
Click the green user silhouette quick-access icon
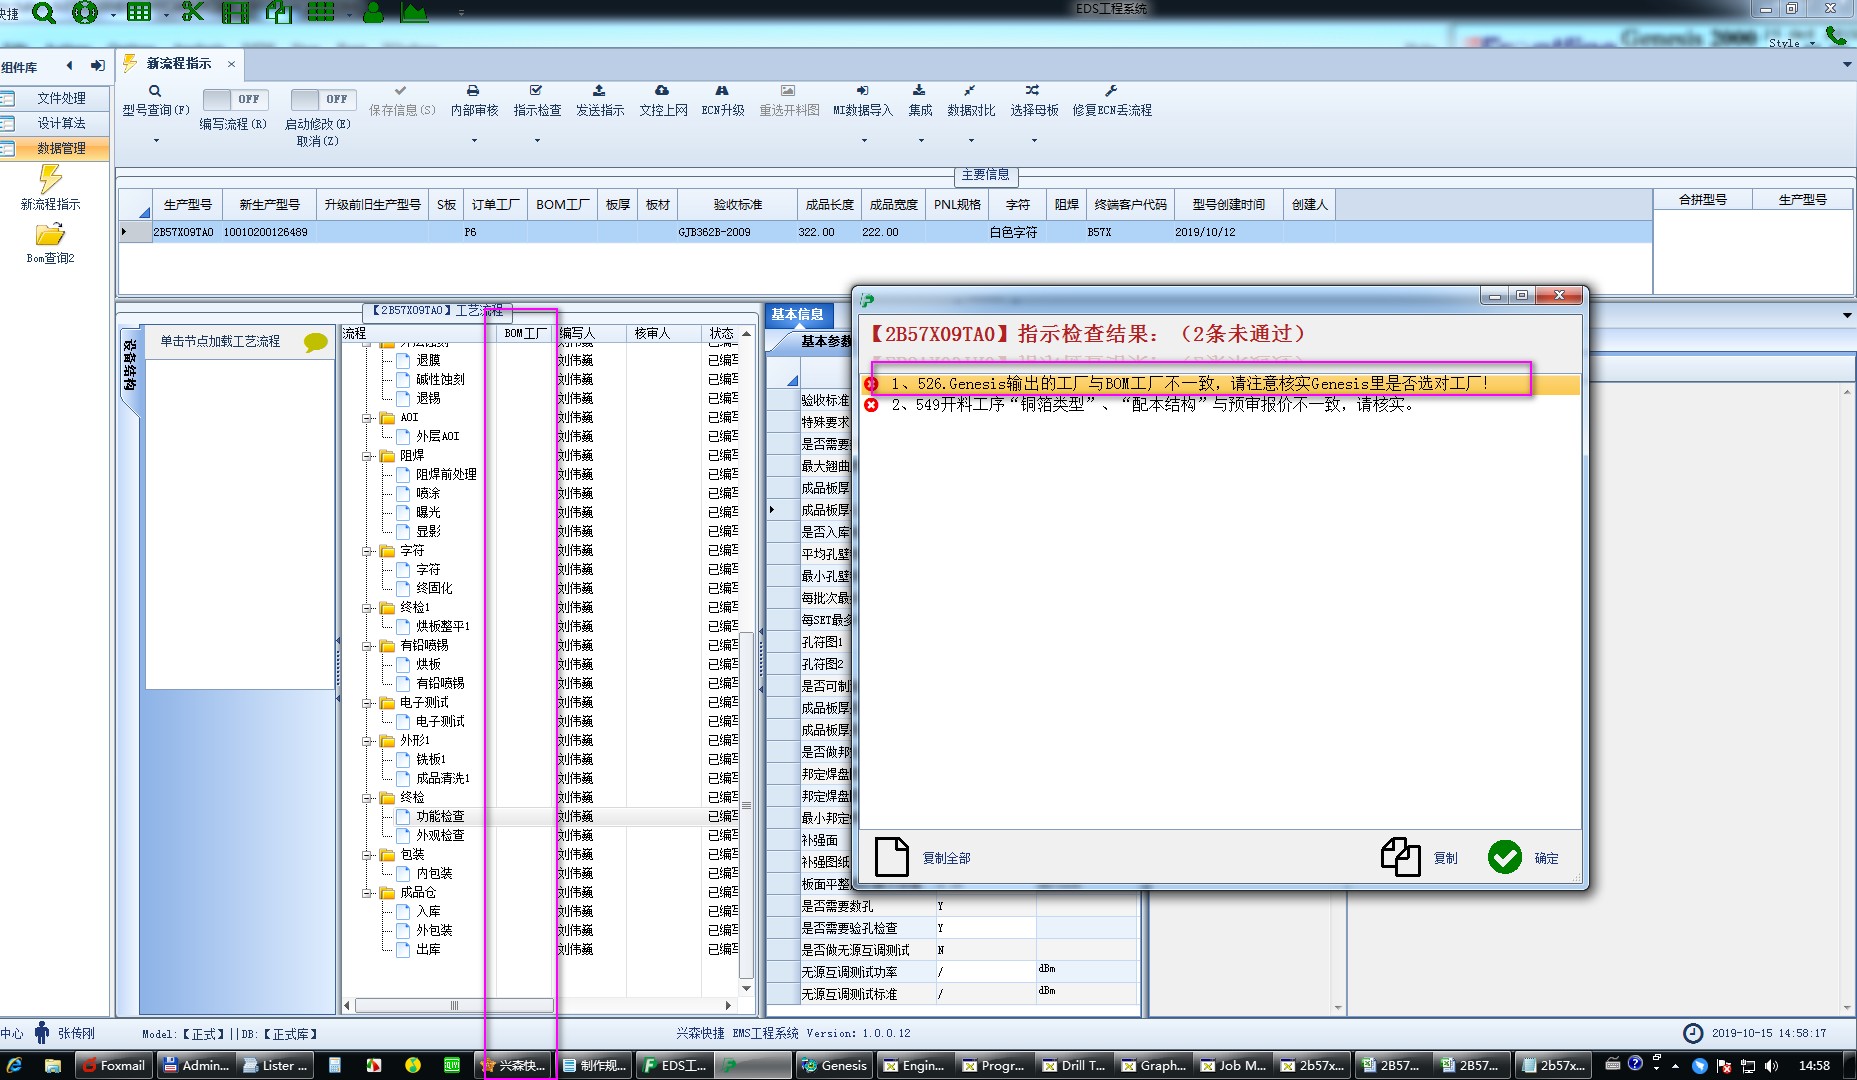tap(373, 12)
